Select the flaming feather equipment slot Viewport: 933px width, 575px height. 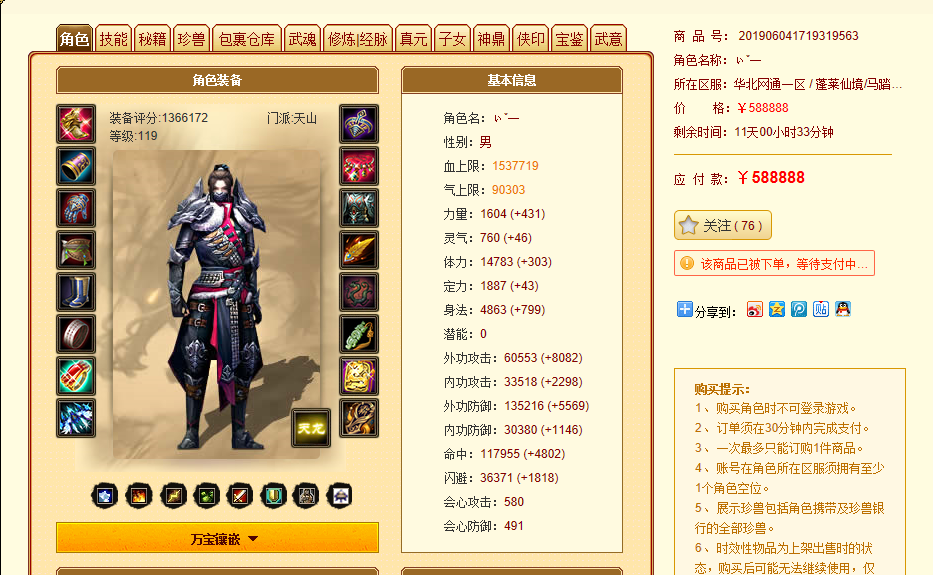359,250
